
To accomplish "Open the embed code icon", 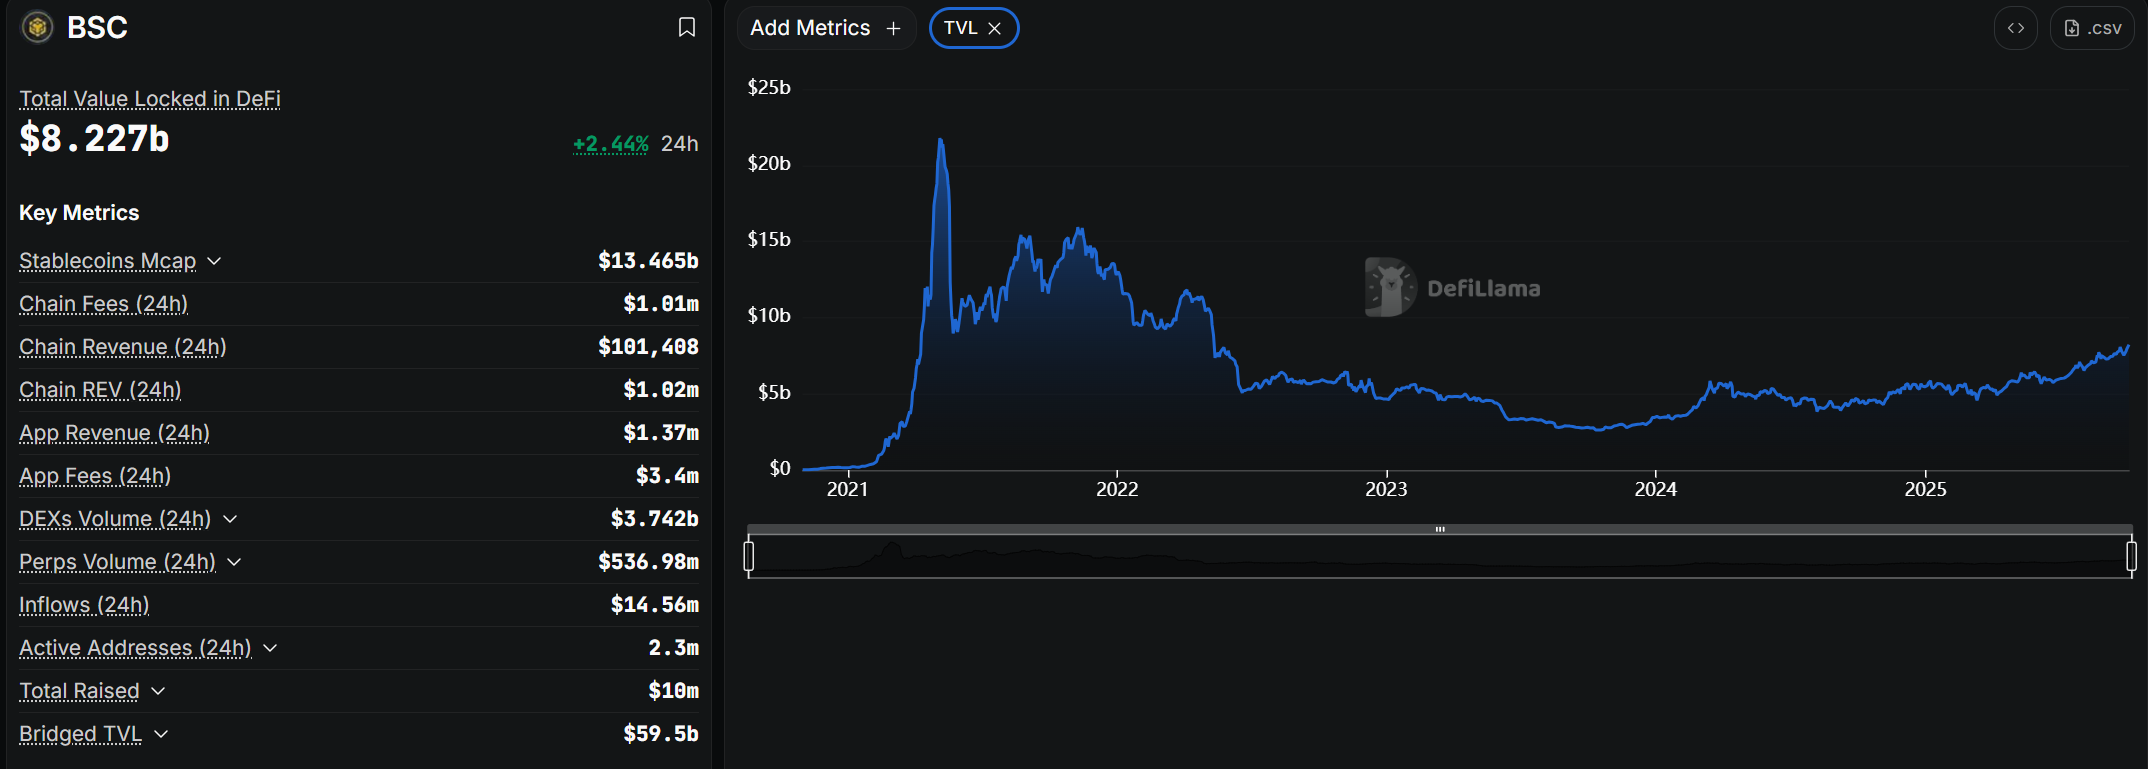I will click(2015, 28).
